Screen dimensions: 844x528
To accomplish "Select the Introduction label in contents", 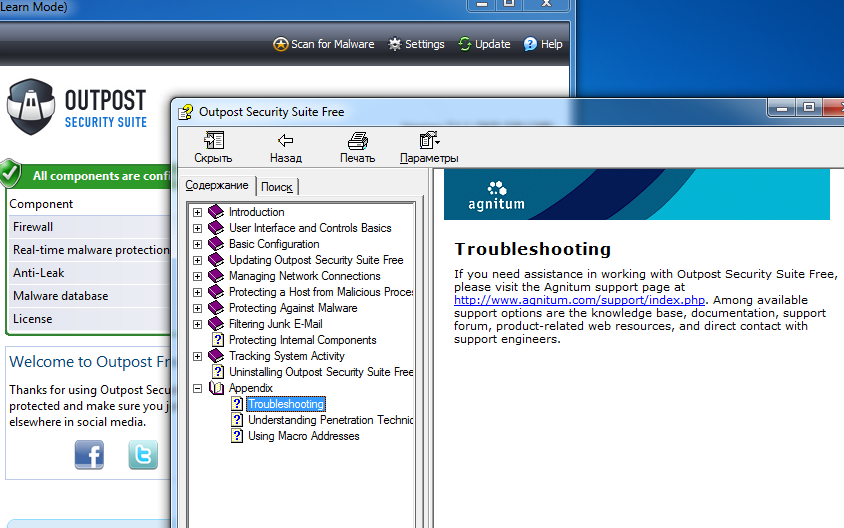I will (x=256, y=212).
